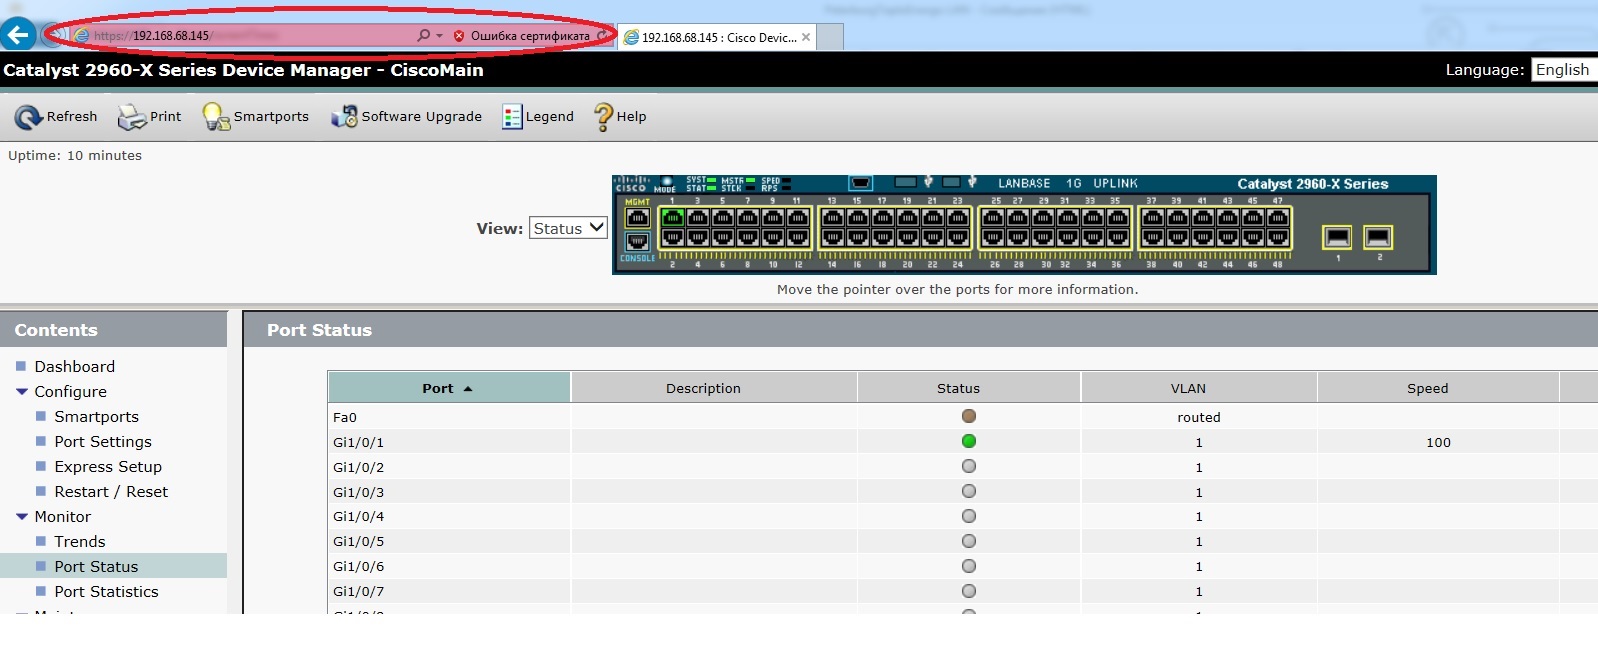The image size is (1598, 651).
Task: Collapse the Monitor section in Contents
Action: [x=22, y=517]
